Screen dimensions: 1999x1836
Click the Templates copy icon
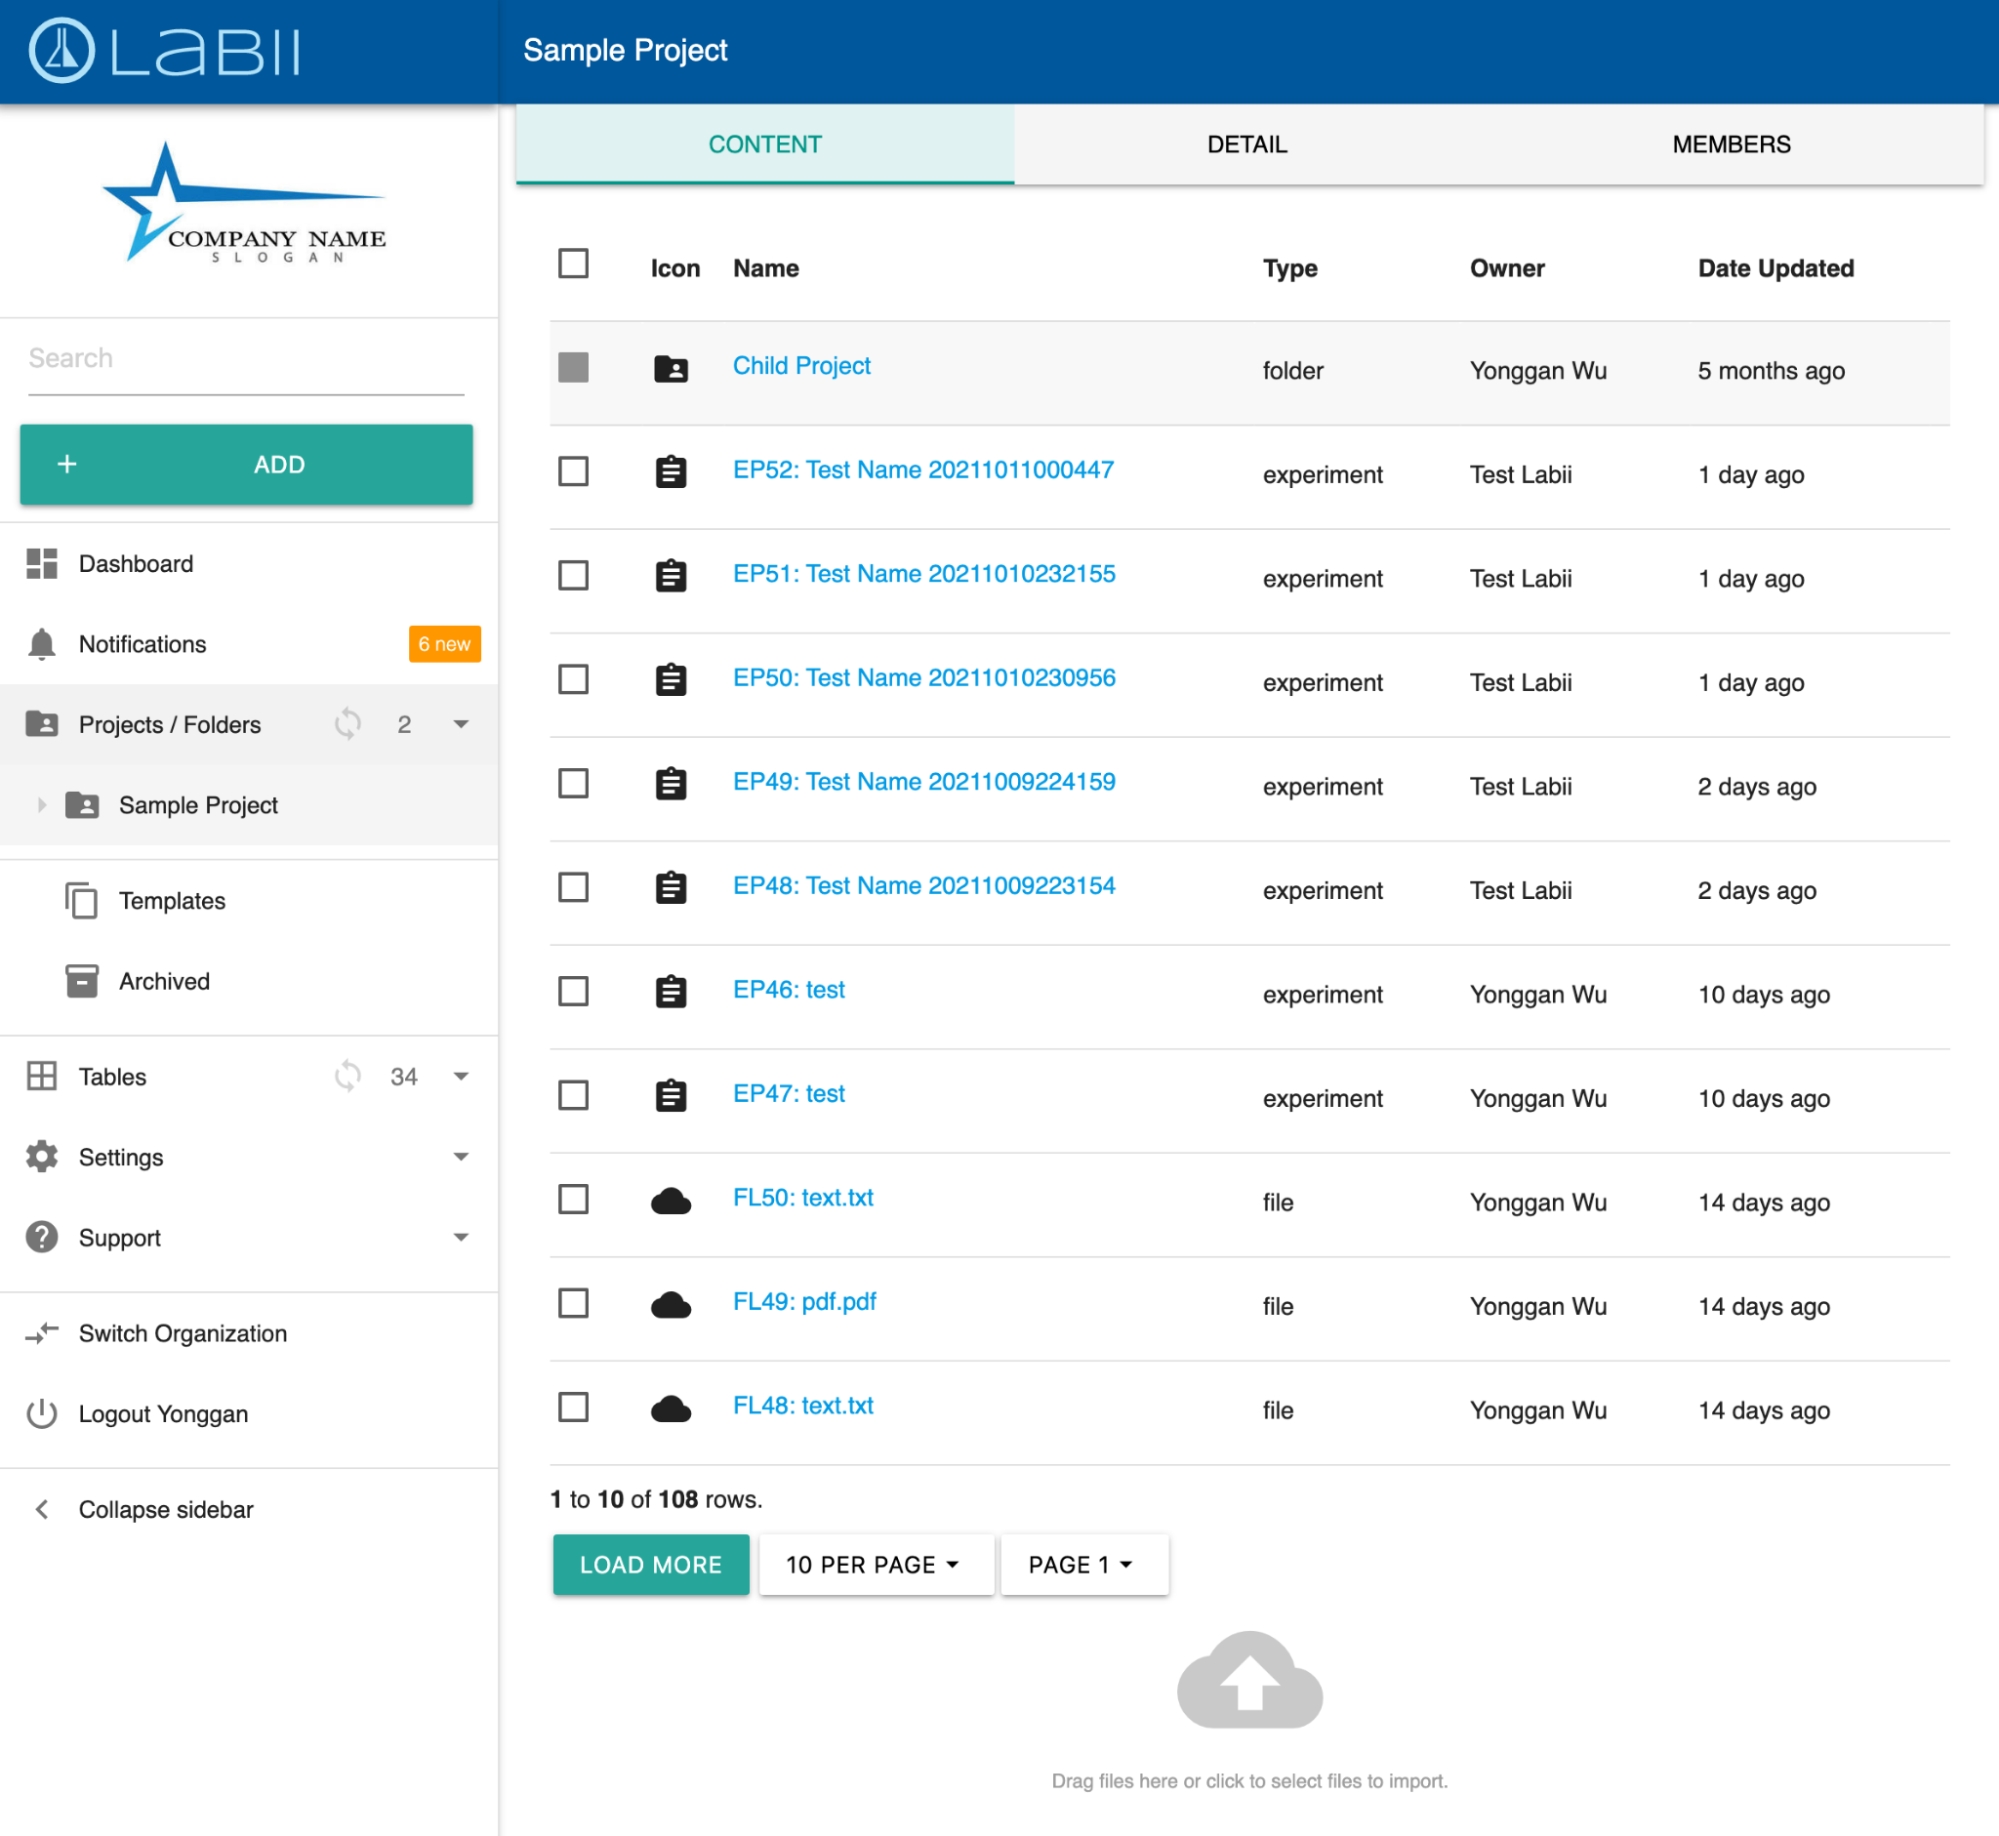coord(81,900)
